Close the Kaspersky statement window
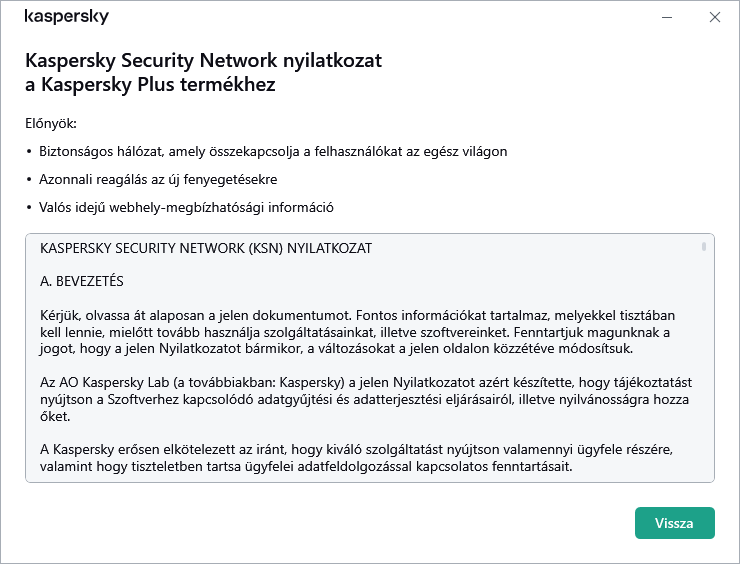This screenshot has width=740, height=564. tap(714, 17)
